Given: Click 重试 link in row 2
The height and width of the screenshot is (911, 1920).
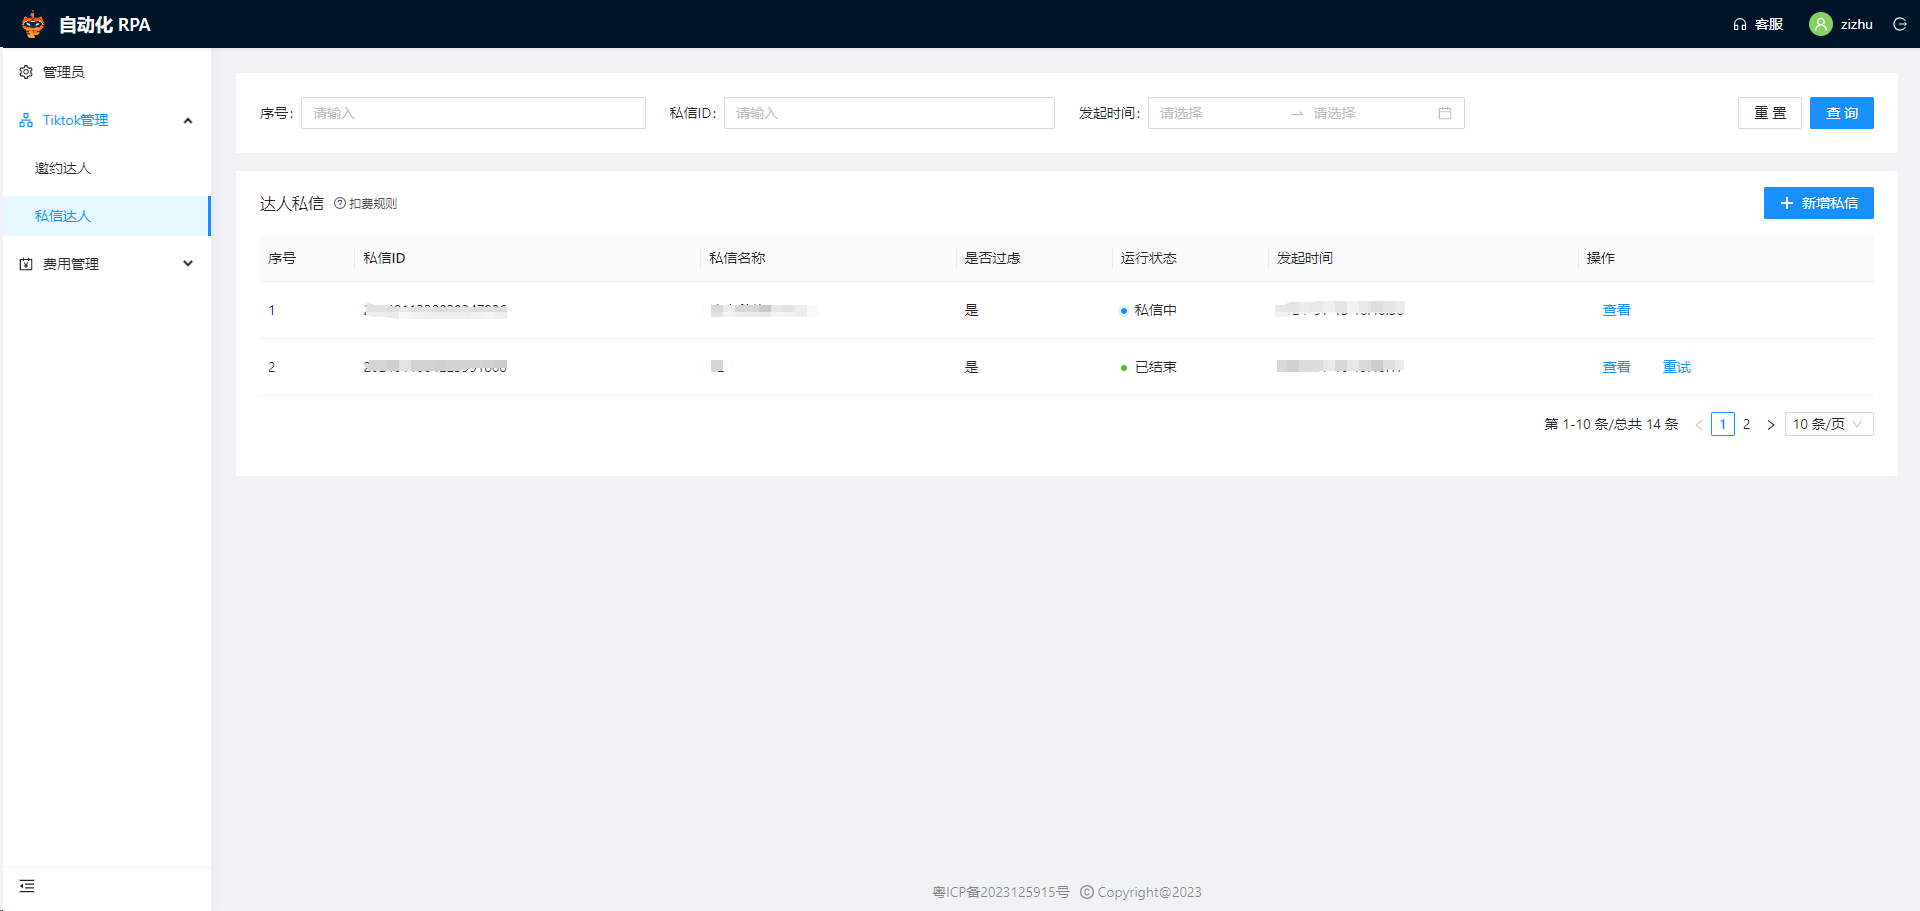Looking at the screenshot, I should tap(1677, 367).
